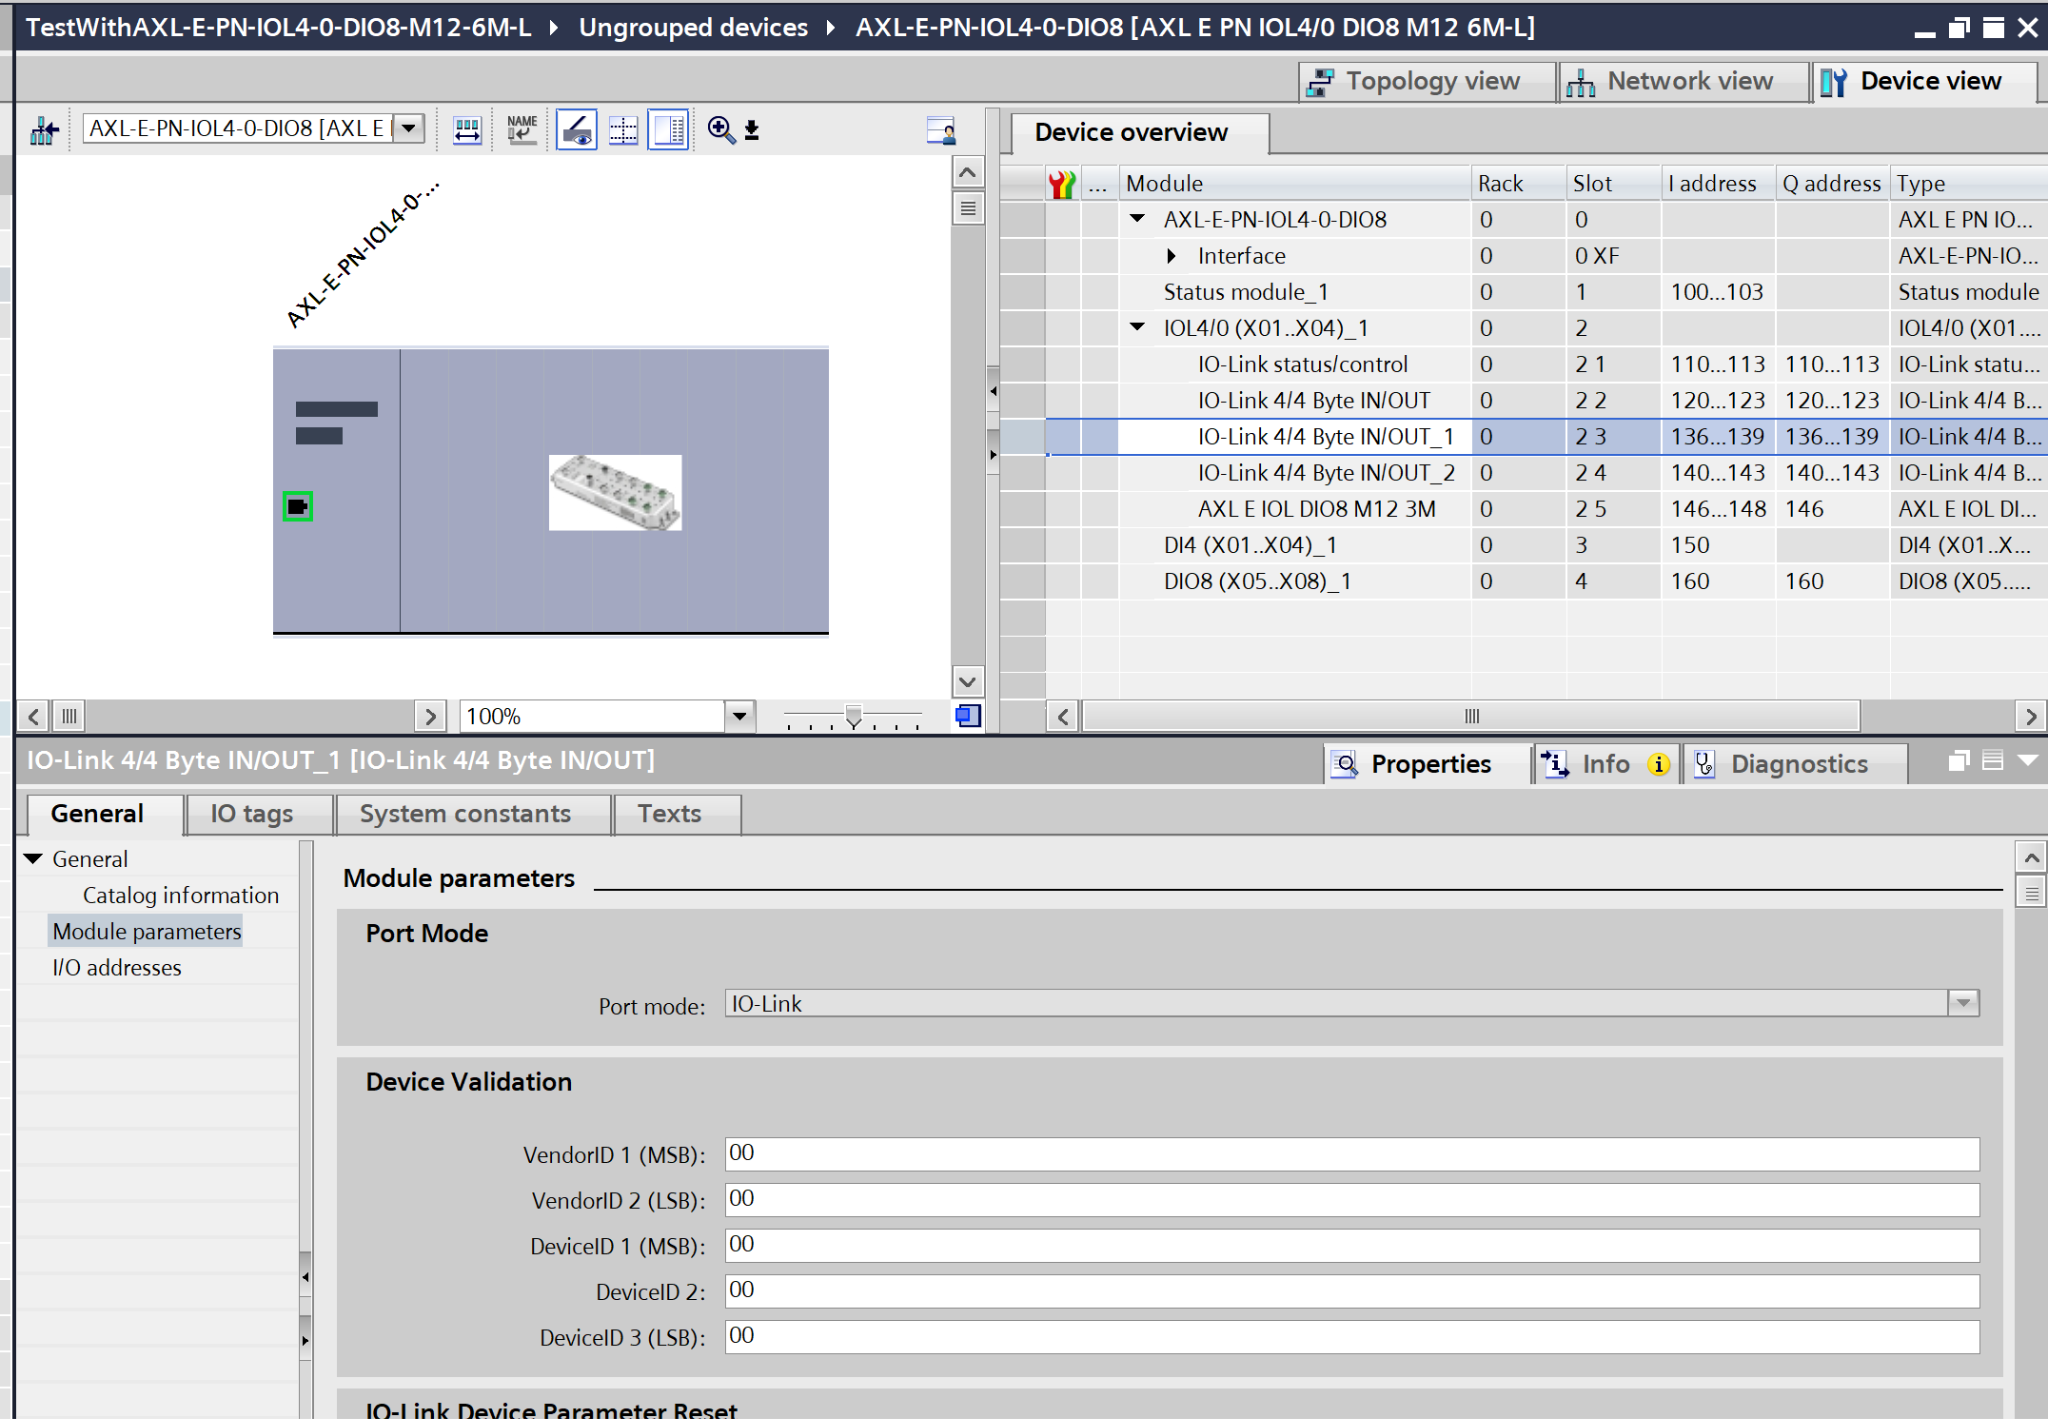This screenshot has width=2048, height=1419.
Task: Toggle the show address labels eye button
Action: pyautogui.click(x=576, y=130)
